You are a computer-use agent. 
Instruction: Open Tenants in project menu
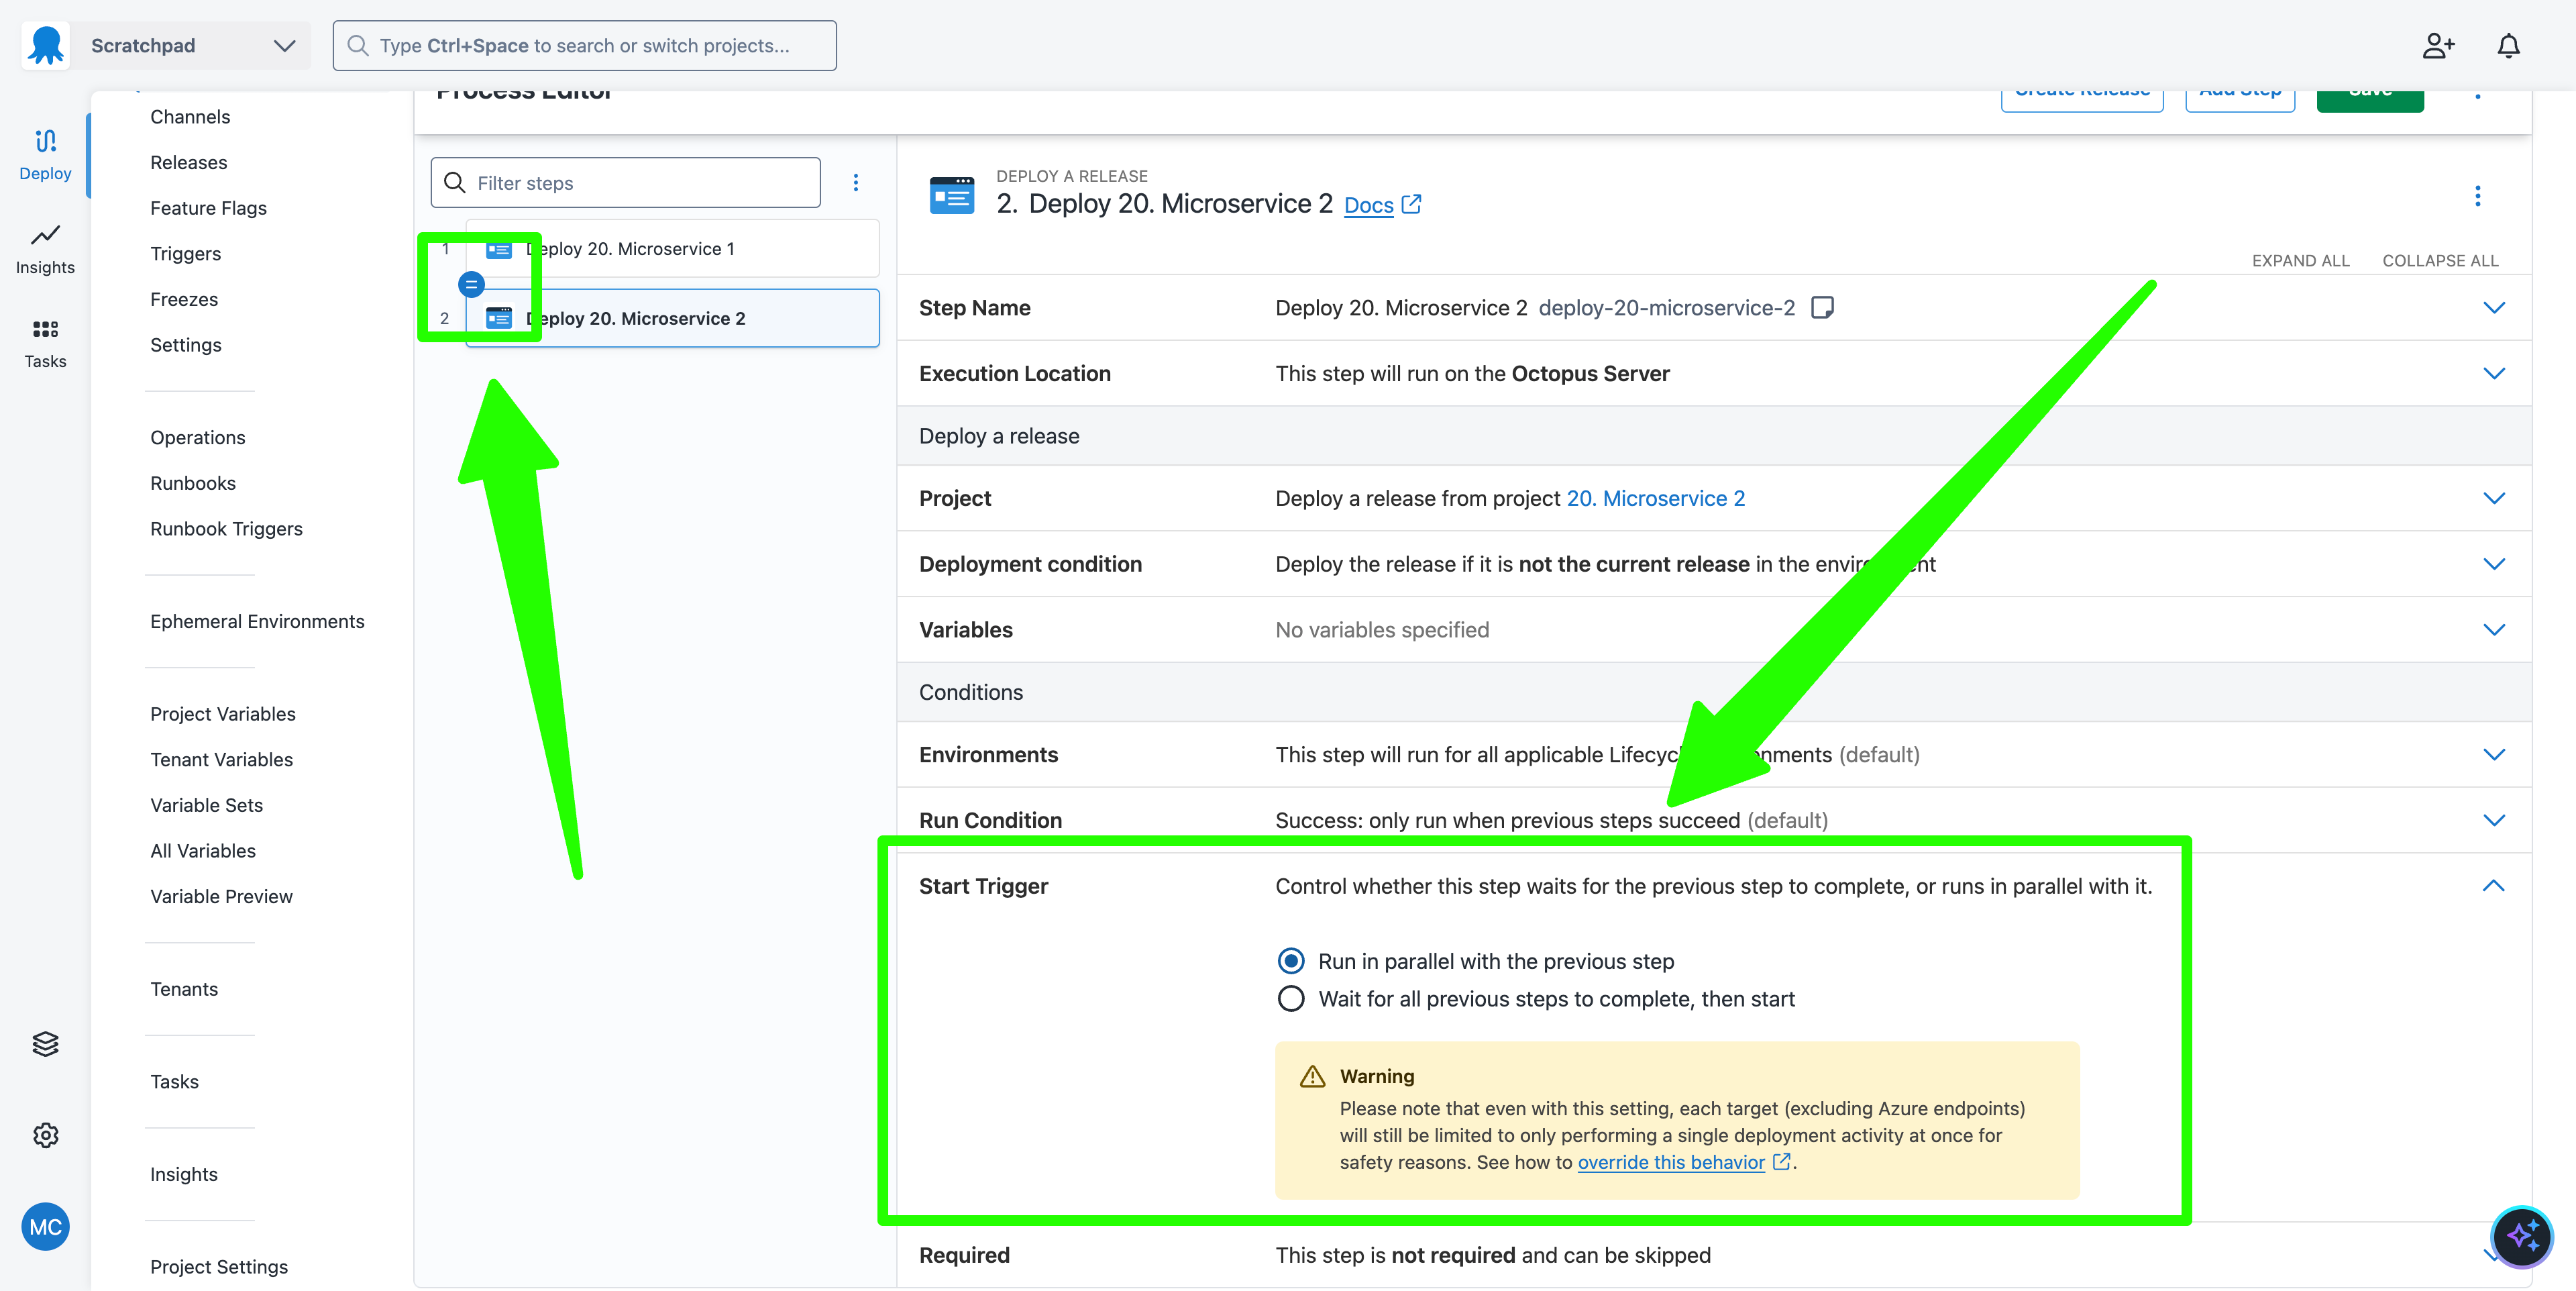pos(184,989)
